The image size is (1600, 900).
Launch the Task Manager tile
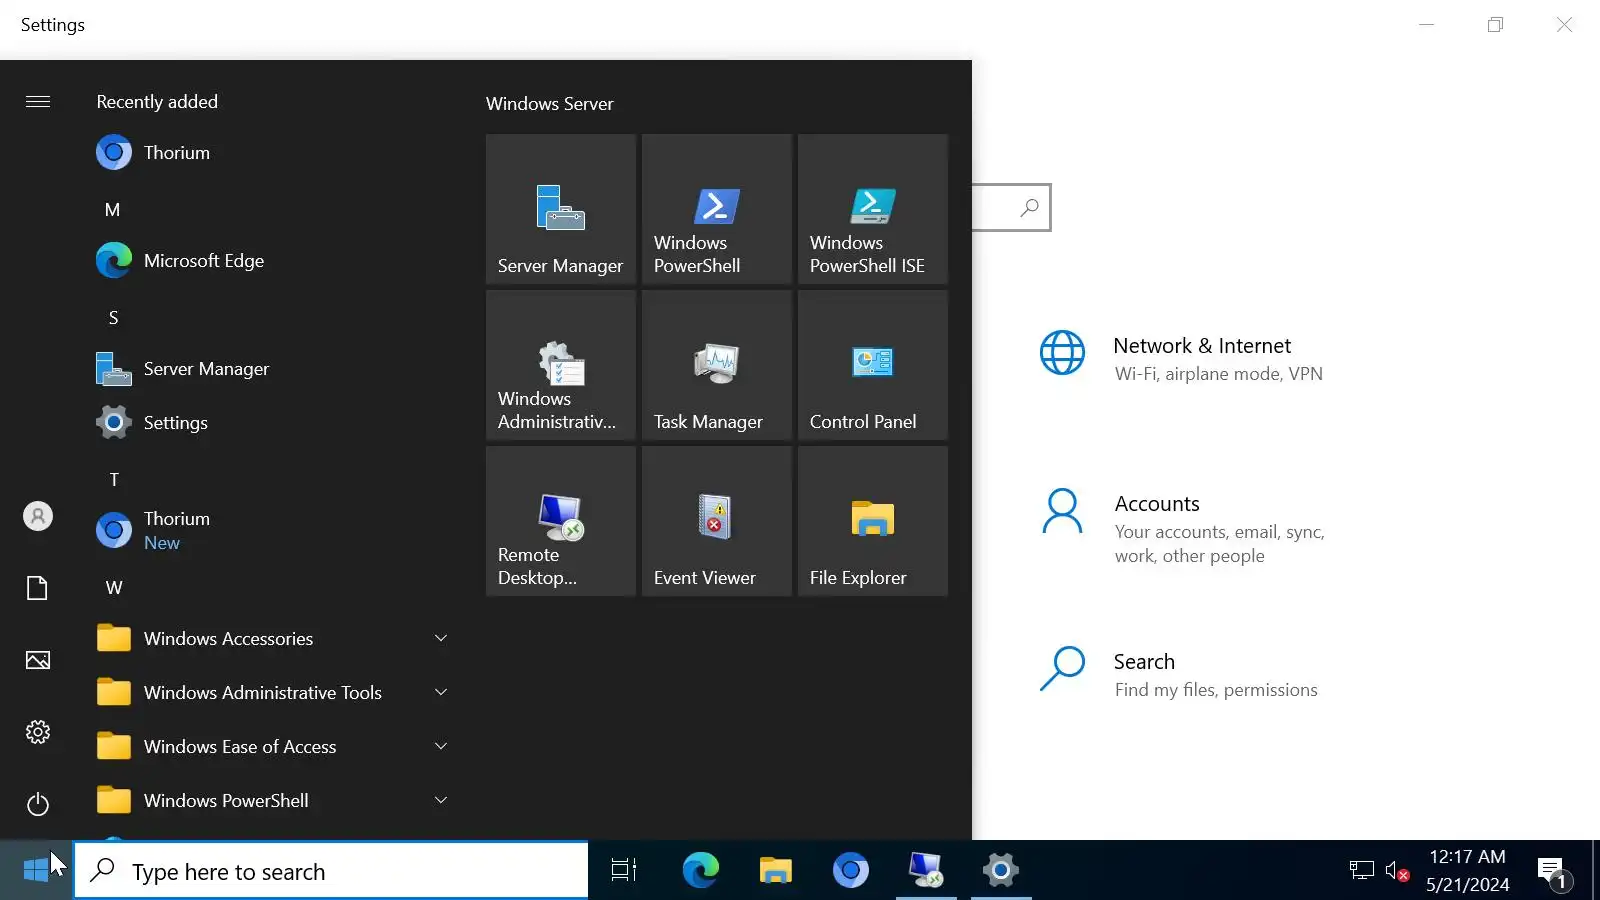pyautogui.click(x=717, y=365)
